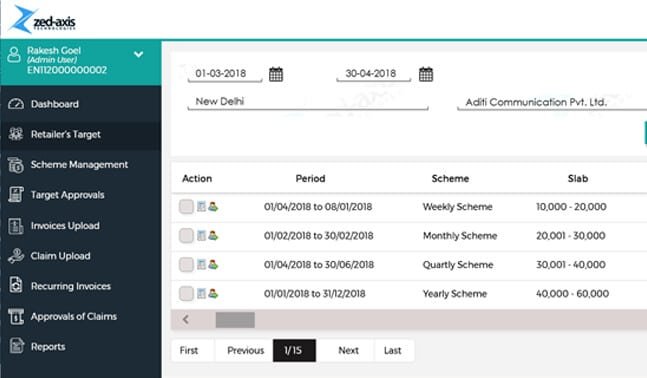The image size is (647, 378).
Task: Tick the checkbox for Quartly Scheme row
Action: point(186,265)
